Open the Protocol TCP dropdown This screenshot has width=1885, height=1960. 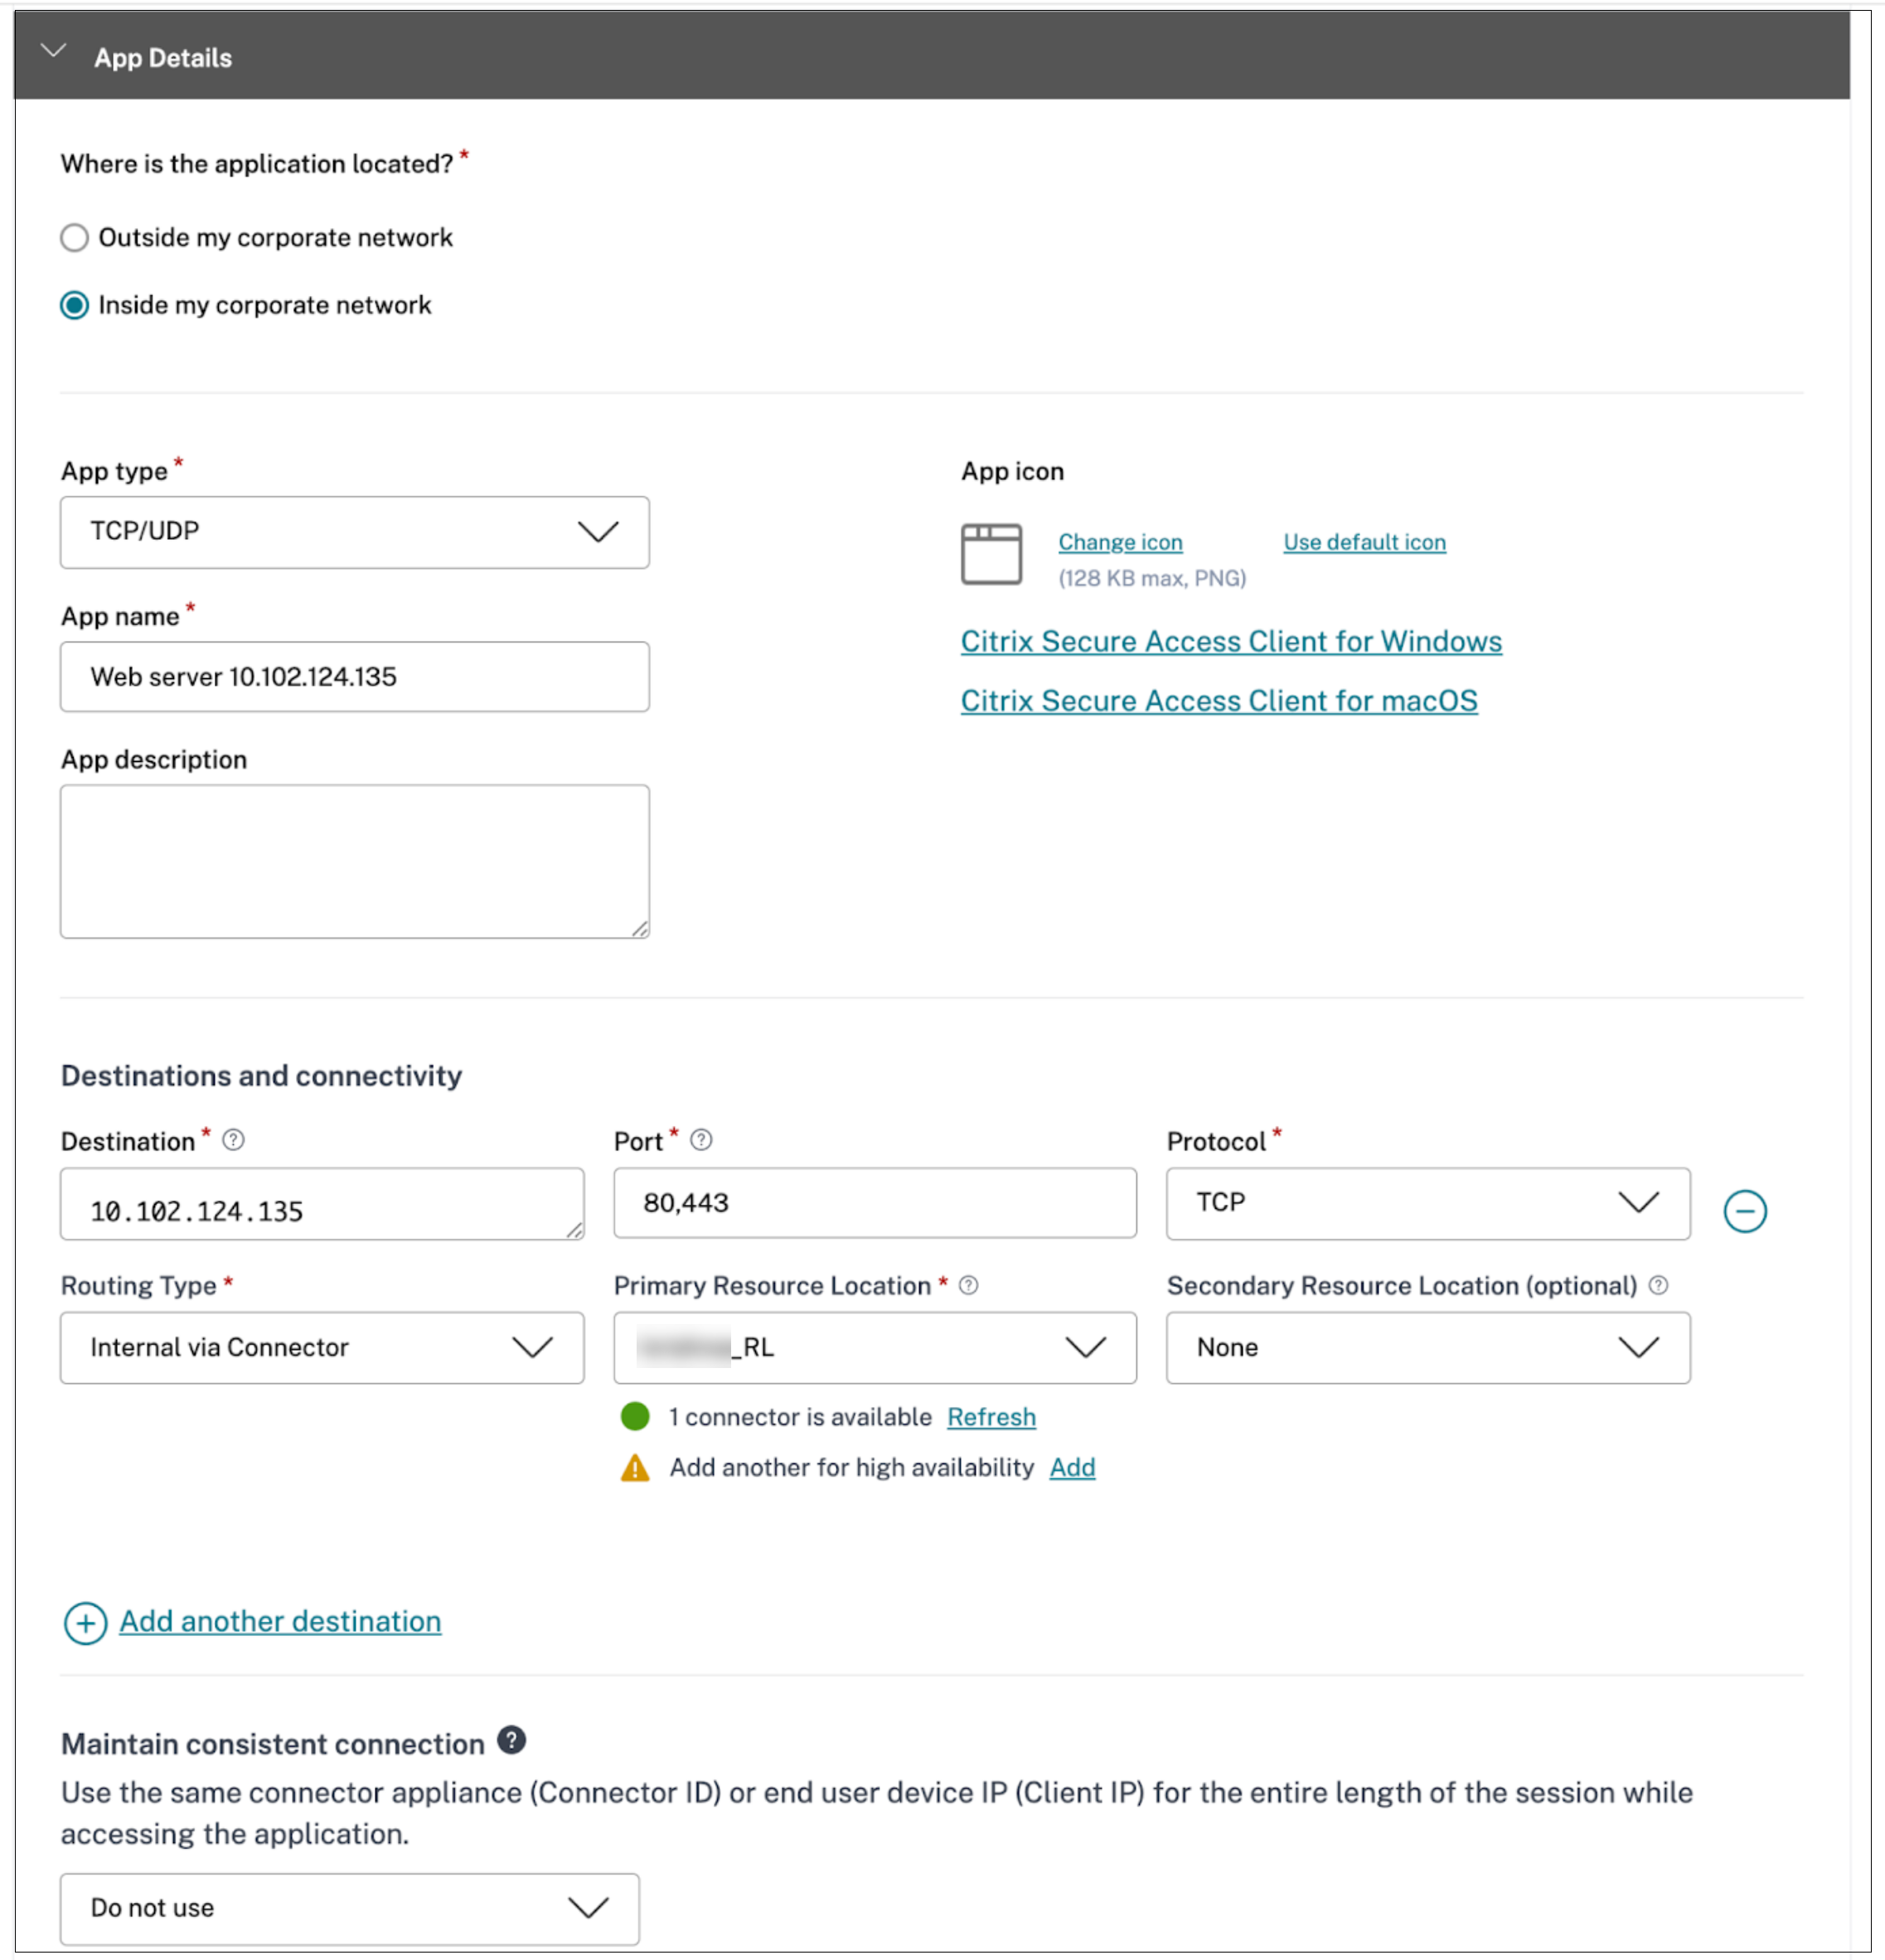point(1427,1203)
